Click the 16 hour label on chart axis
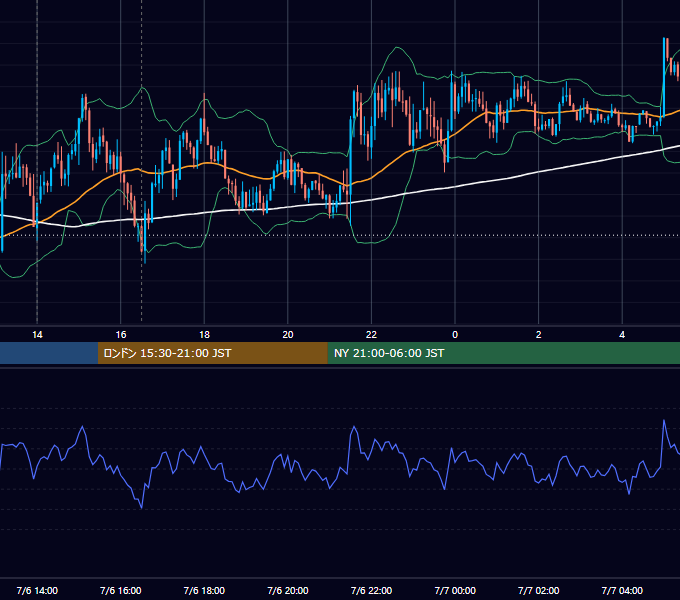This screenshot has height=600, width=680. tap(121, 335)
